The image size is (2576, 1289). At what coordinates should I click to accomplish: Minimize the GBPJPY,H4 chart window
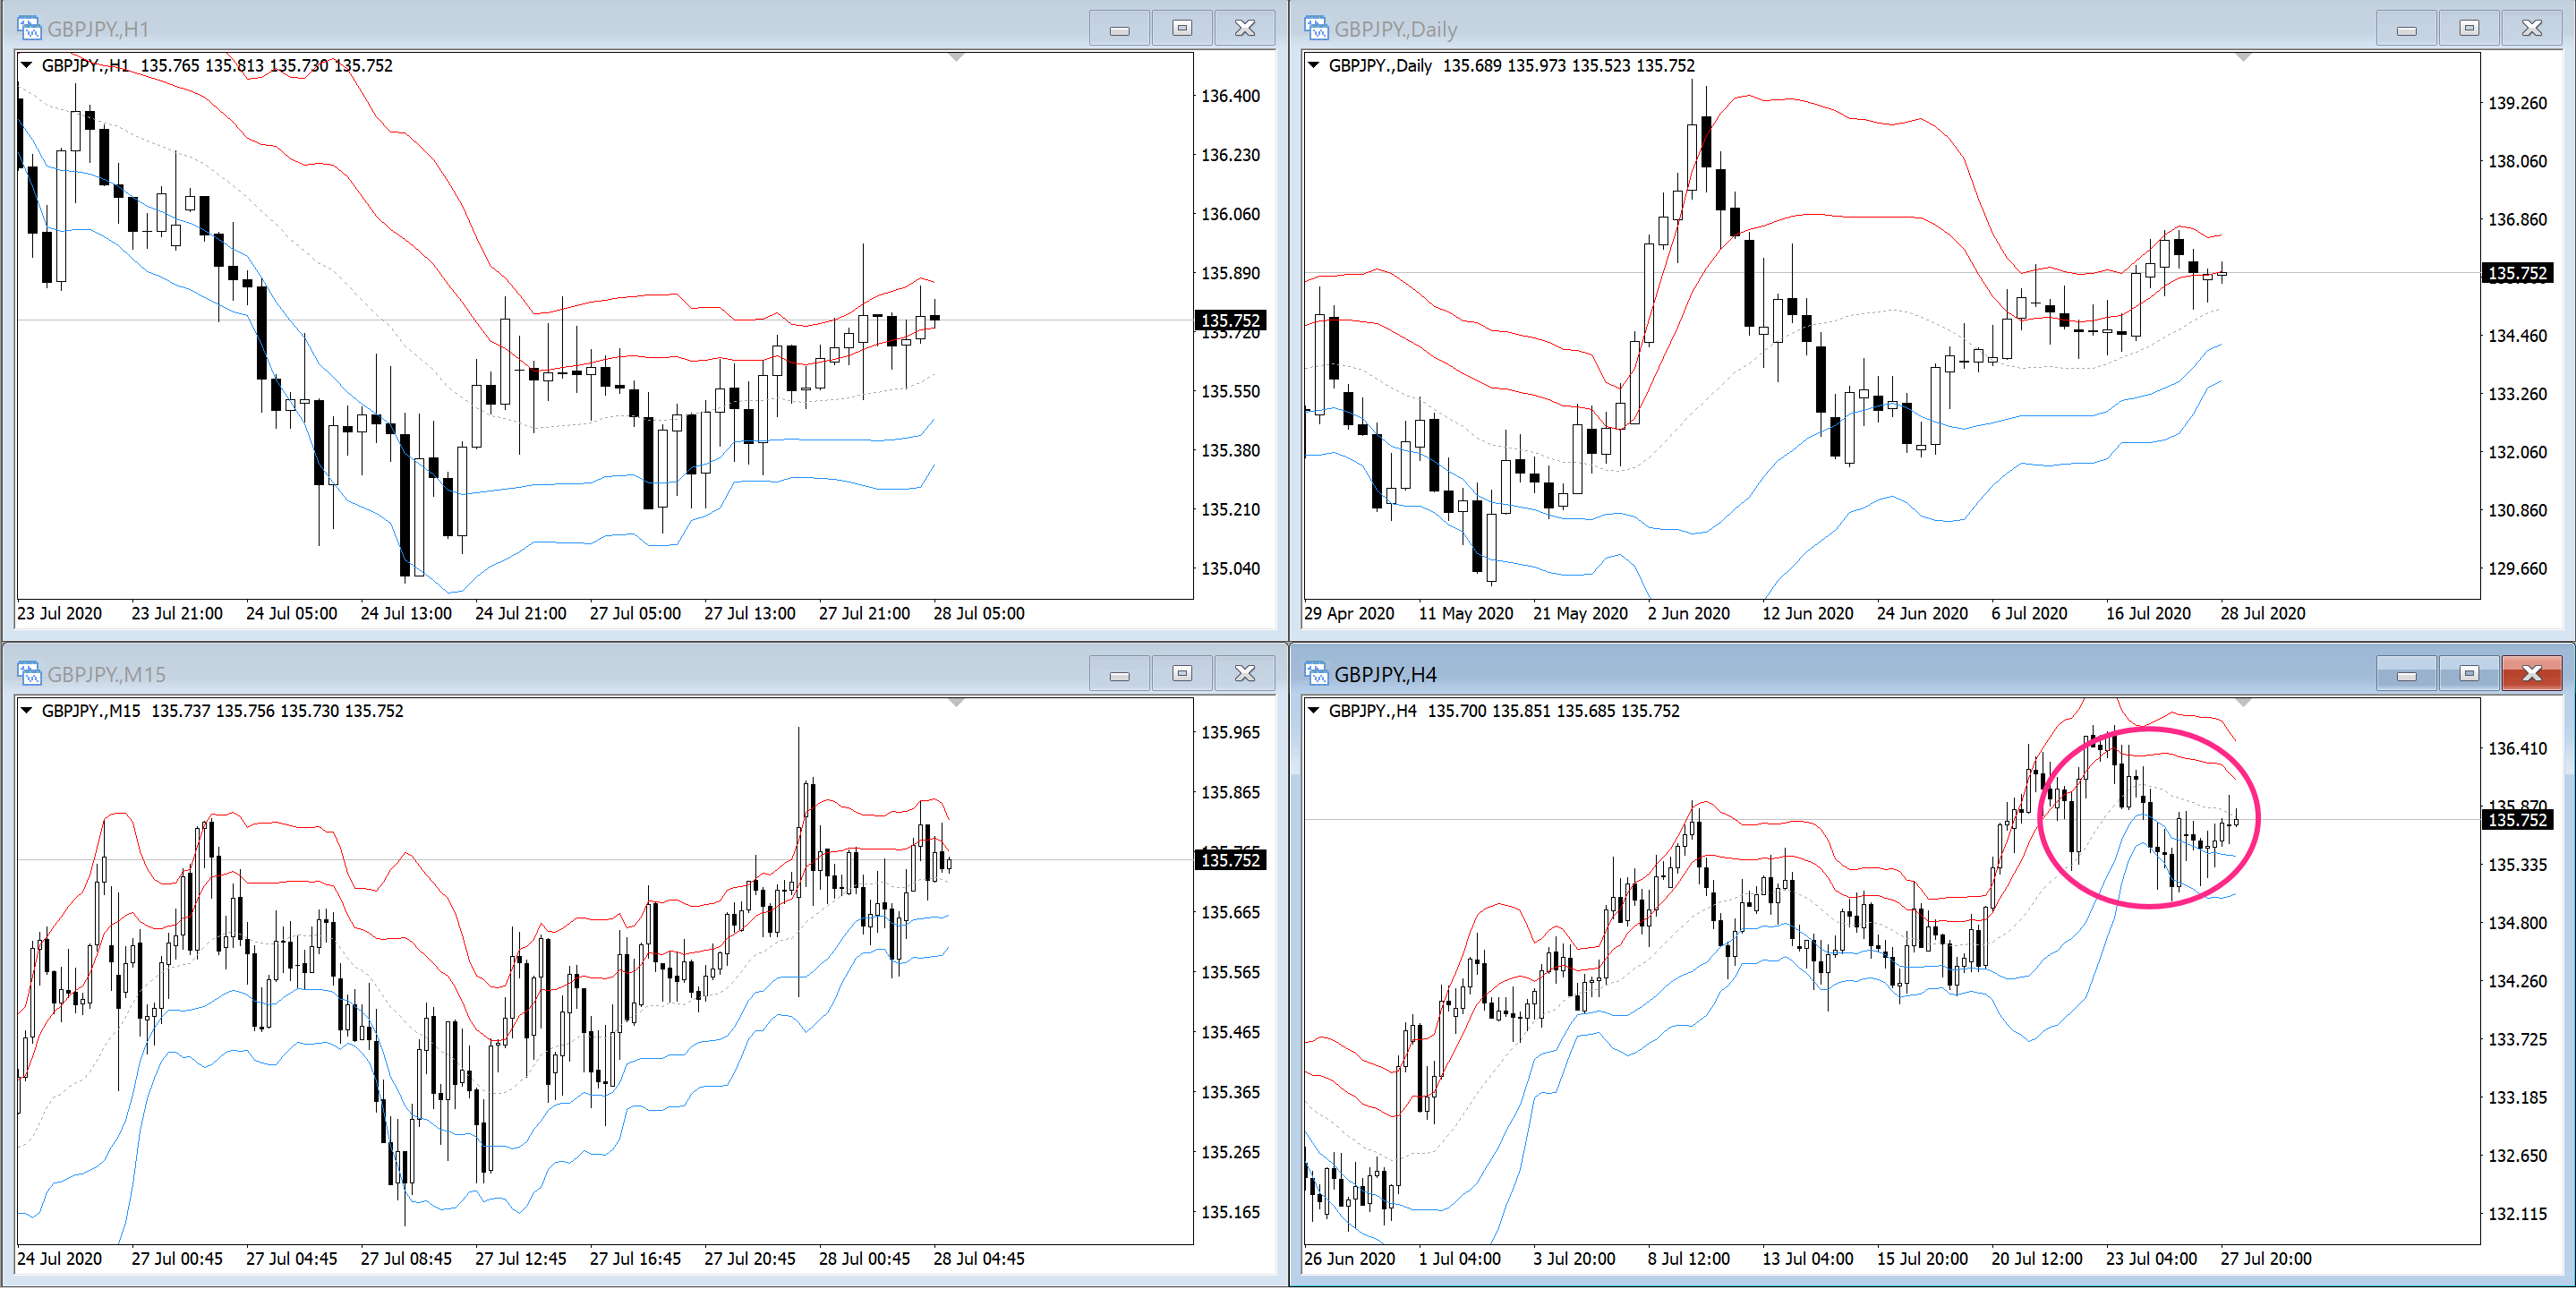click(2406, 674)
